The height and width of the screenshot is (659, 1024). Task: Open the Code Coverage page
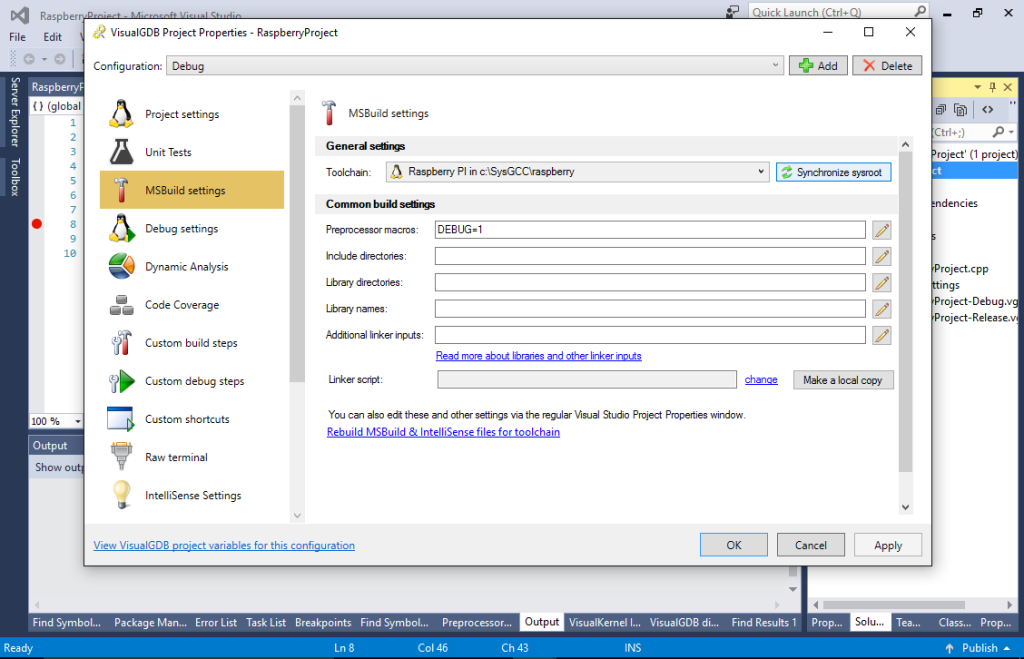click(181, 305)
